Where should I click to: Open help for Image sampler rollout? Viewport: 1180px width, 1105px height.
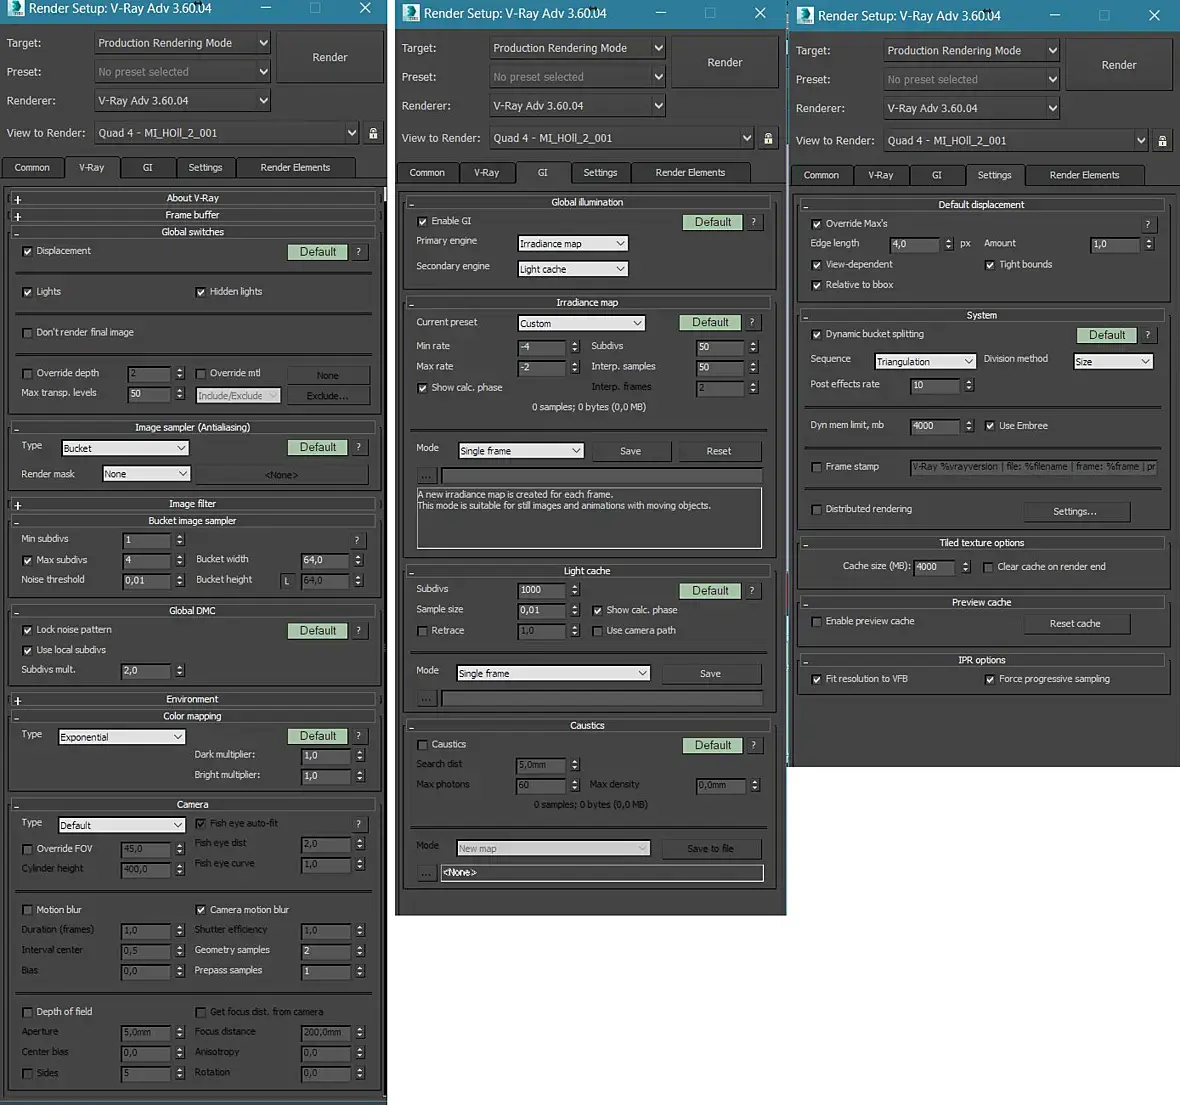[x=359, y=447]
